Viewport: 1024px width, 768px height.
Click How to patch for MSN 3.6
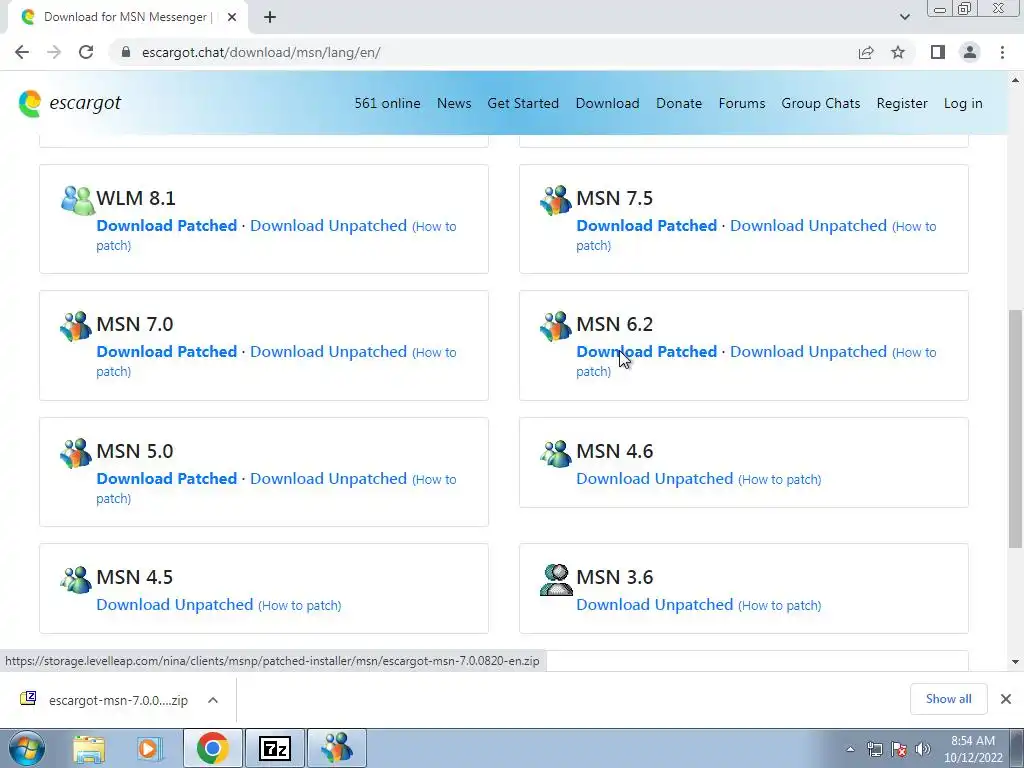pos(780,605)
